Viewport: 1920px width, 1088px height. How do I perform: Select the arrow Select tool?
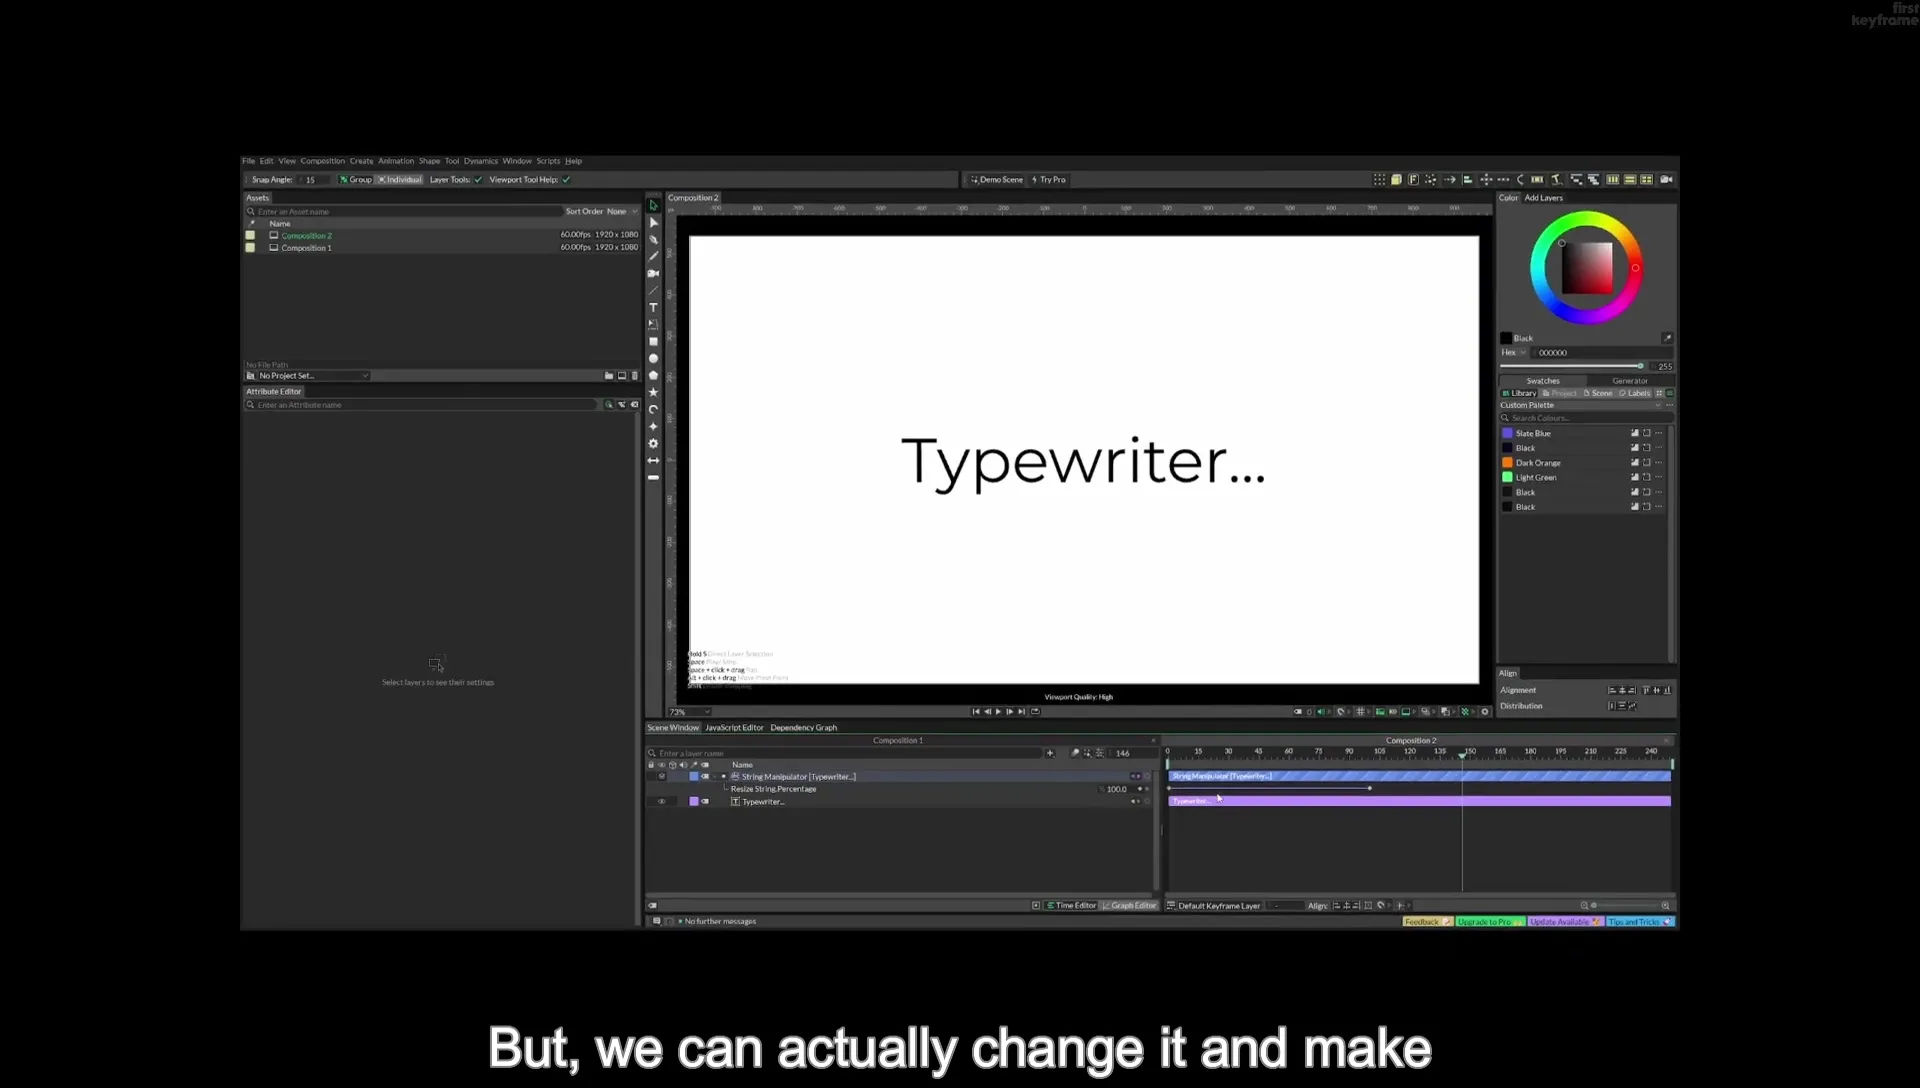tap(653, 205)
